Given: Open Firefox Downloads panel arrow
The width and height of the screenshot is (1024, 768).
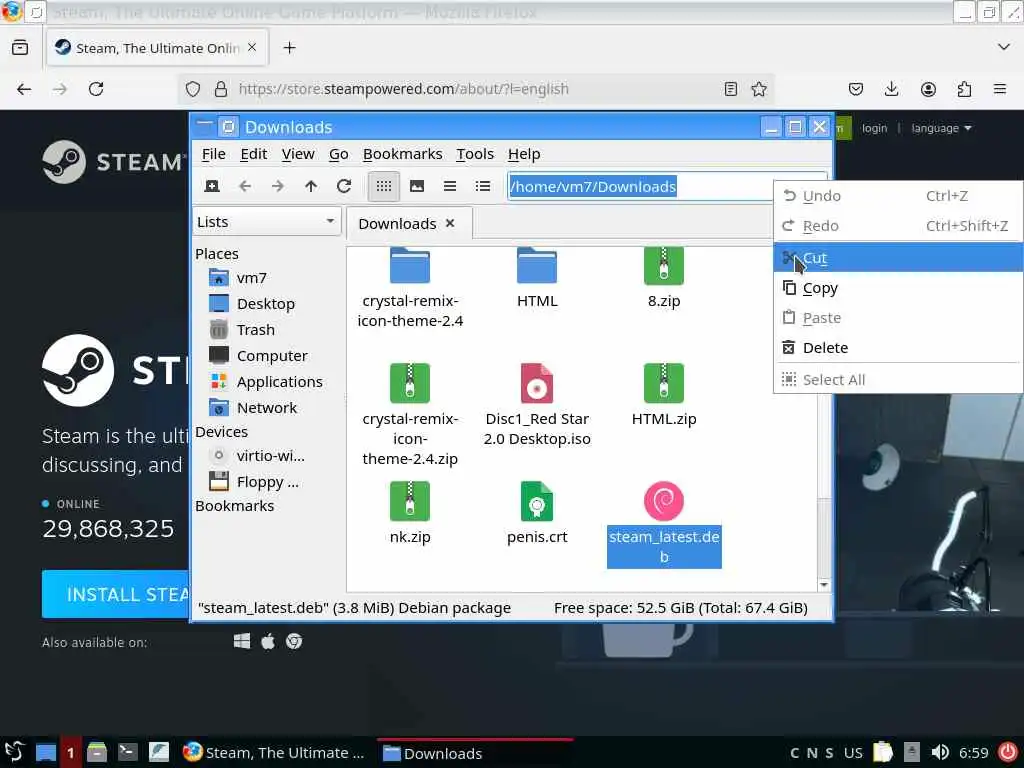Looking at the screenshot, I should coord(891,89).
